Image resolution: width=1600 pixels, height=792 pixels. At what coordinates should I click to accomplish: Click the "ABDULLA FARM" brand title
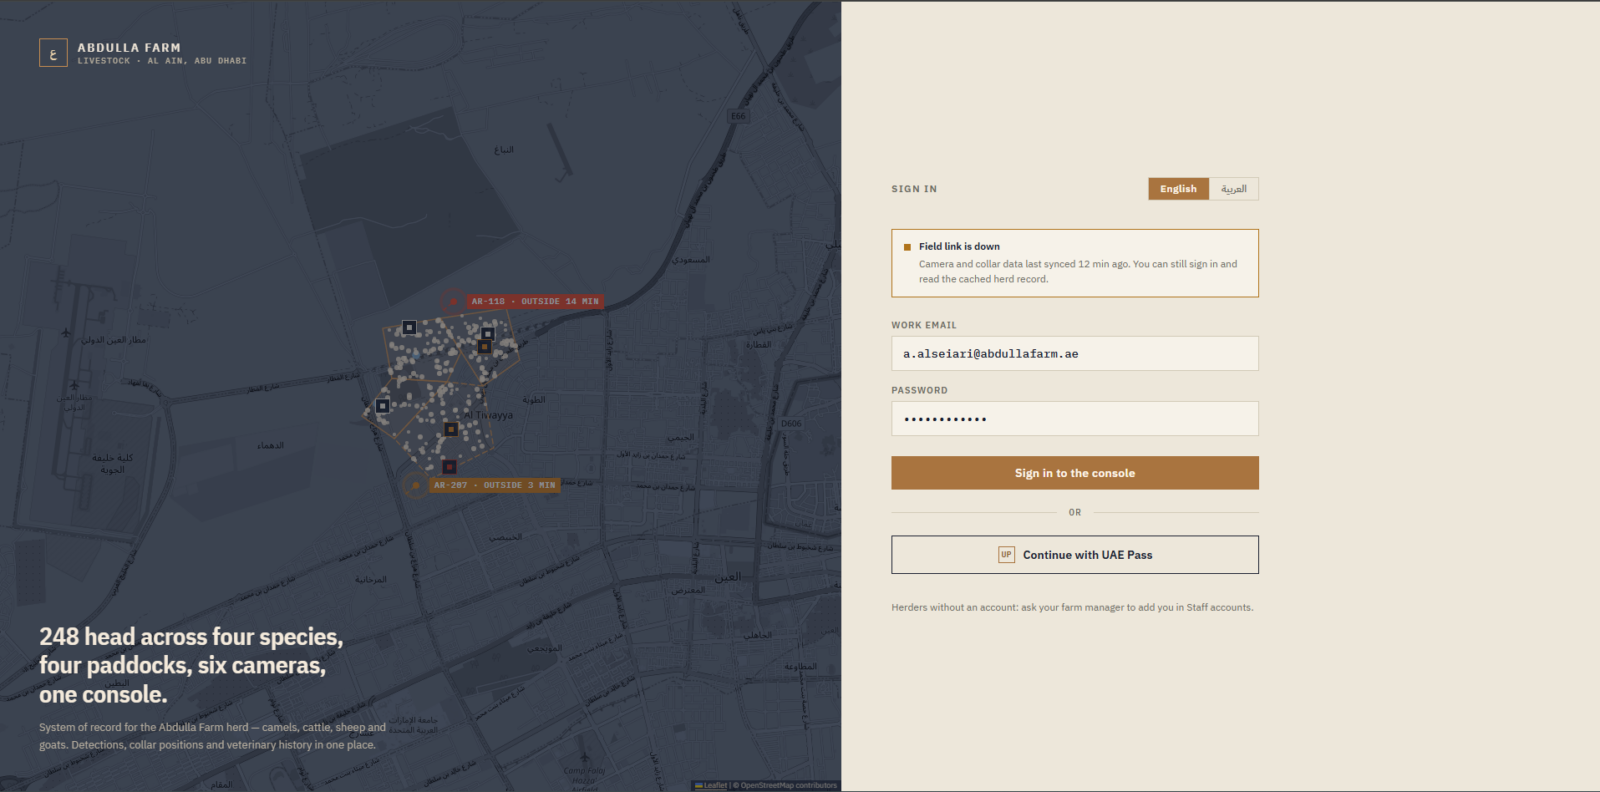point(129,47)
